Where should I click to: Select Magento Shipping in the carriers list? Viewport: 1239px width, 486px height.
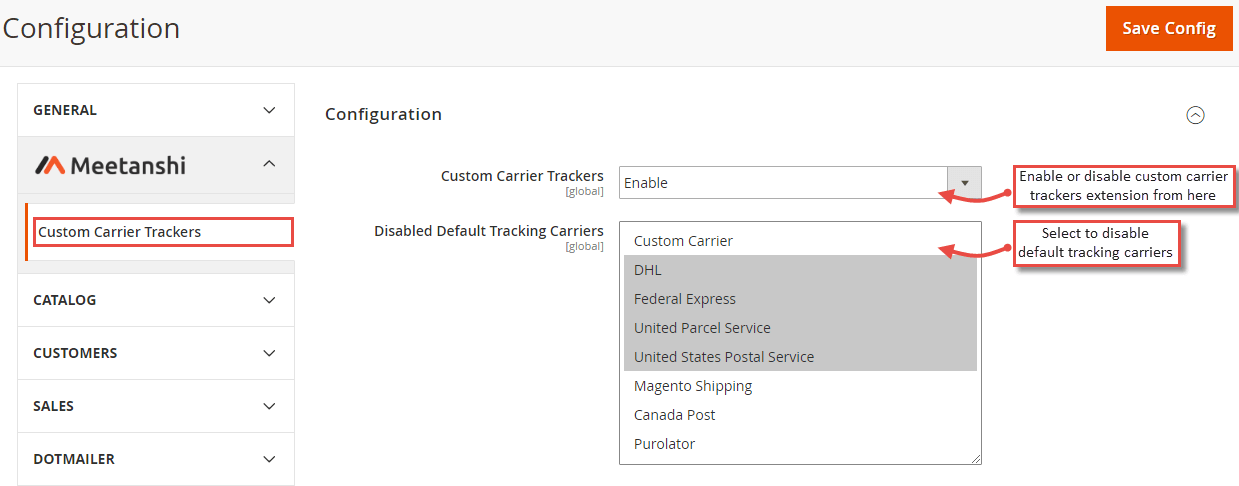point(800,386)
